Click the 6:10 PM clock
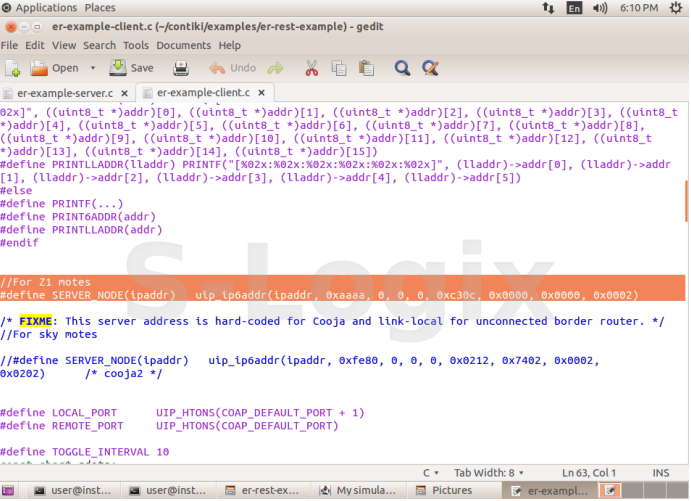Image resolution: width=691 pixels, height=501 pixels. pyautogui.click(x=639, y=7)
